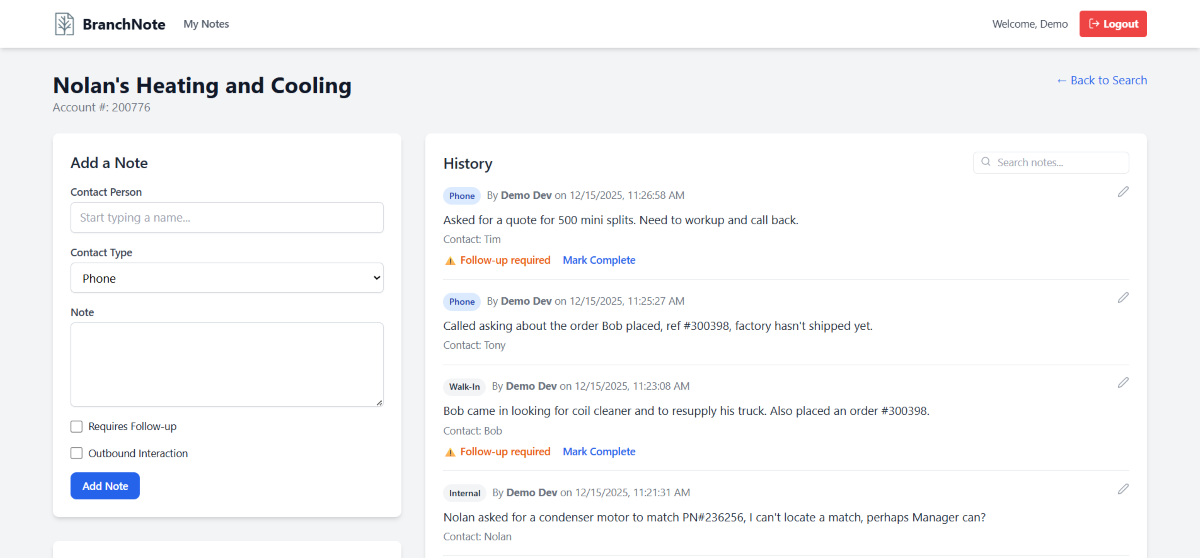Mark Tim's mini splits note complete

[x=599, y=260]
